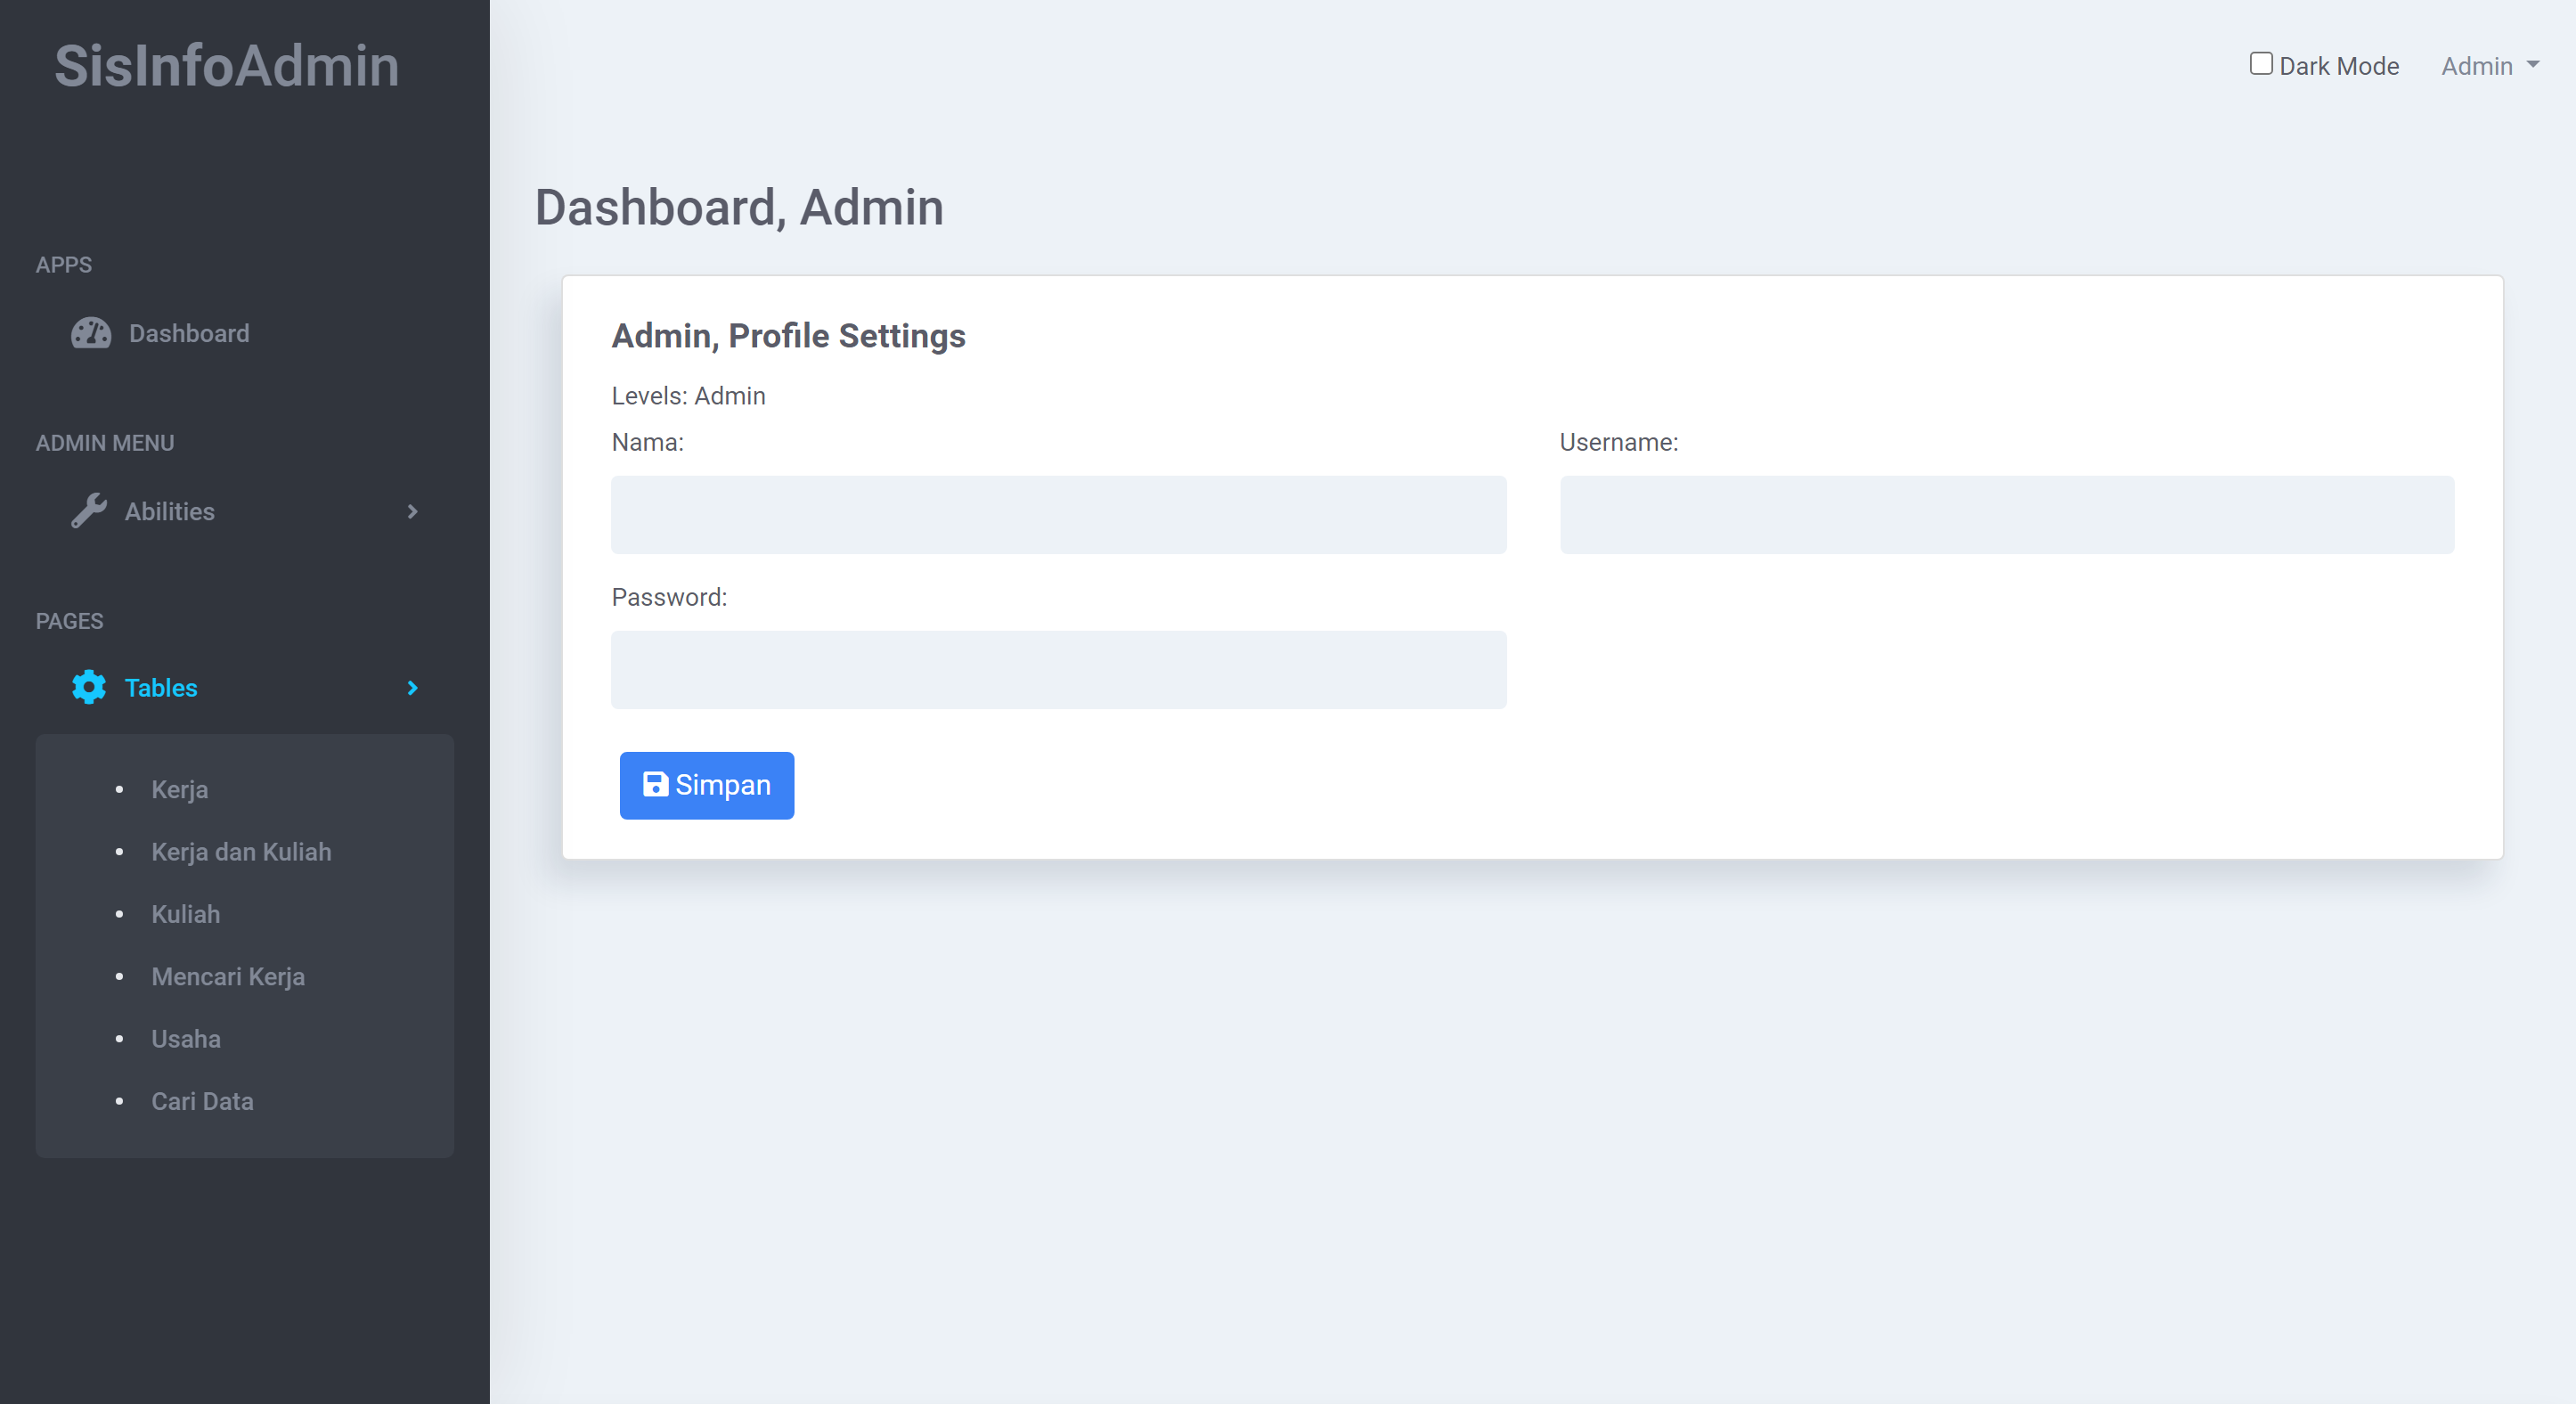This screenshot has height=1404, width=2576.
Task: Click the floppy disk save icon
Action: (655, 784)
